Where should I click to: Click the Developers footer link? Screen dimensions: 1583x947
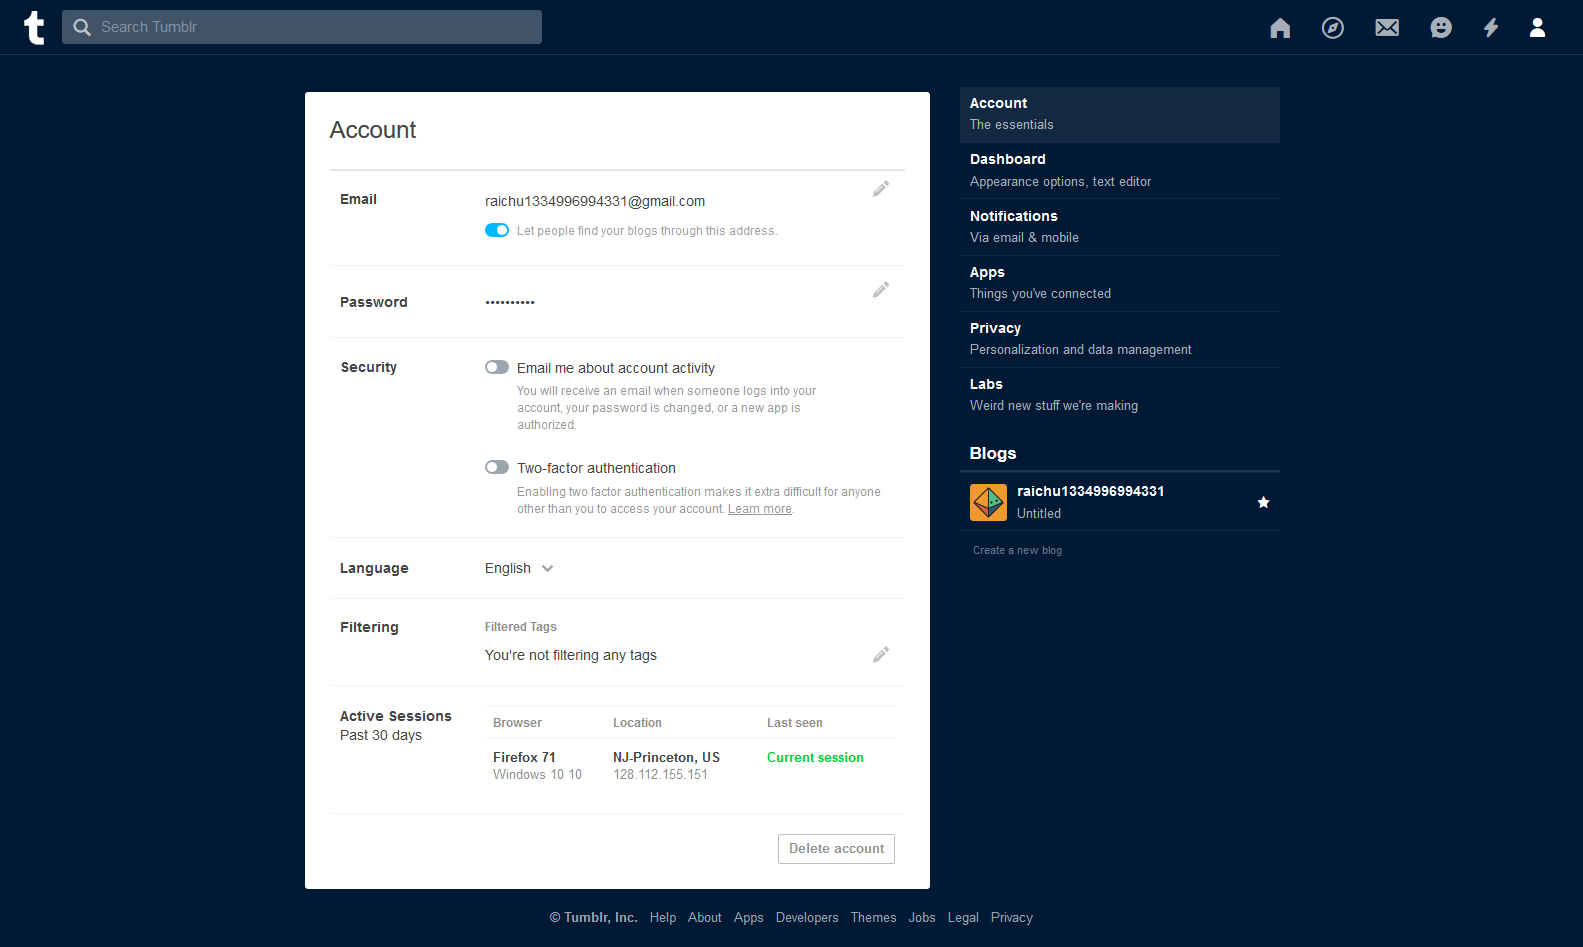coord(807,918)
